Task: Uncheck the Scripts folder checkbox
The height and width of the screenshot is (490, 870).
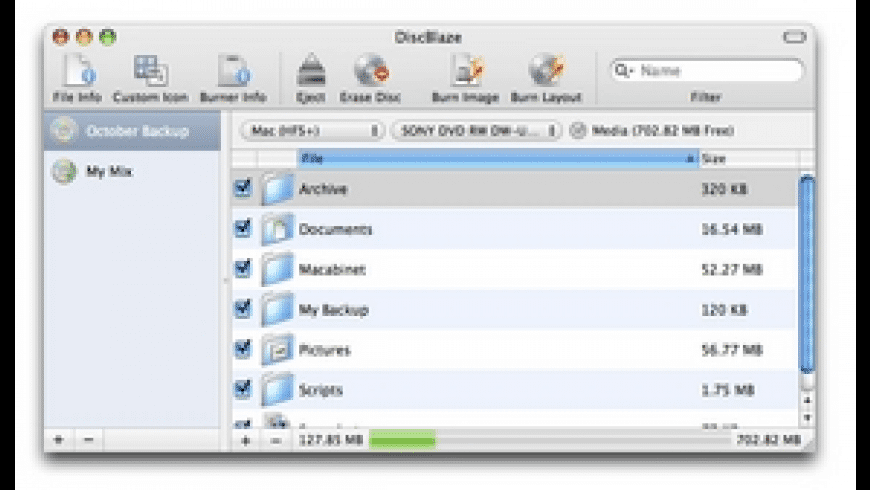Action: [242, 389]
